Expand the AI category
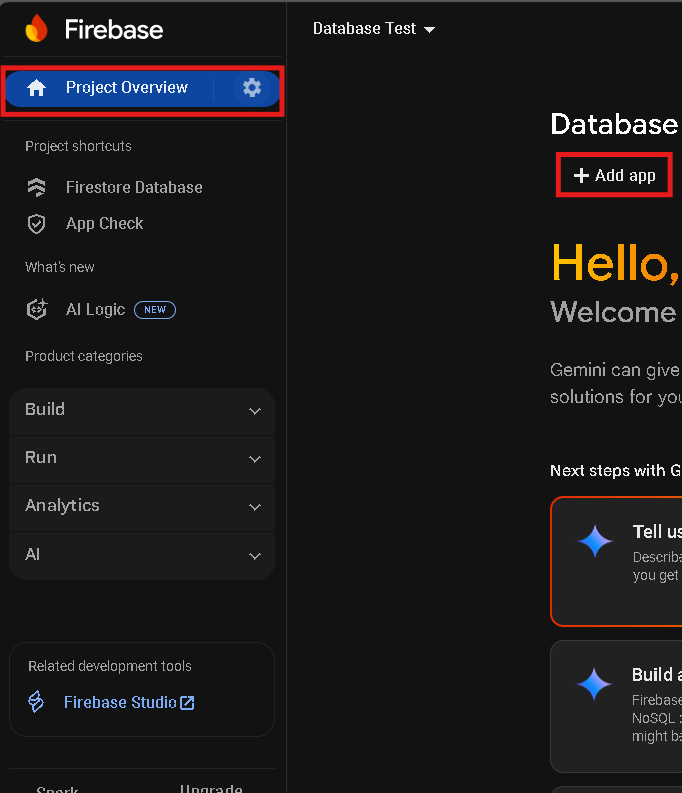 142,555
